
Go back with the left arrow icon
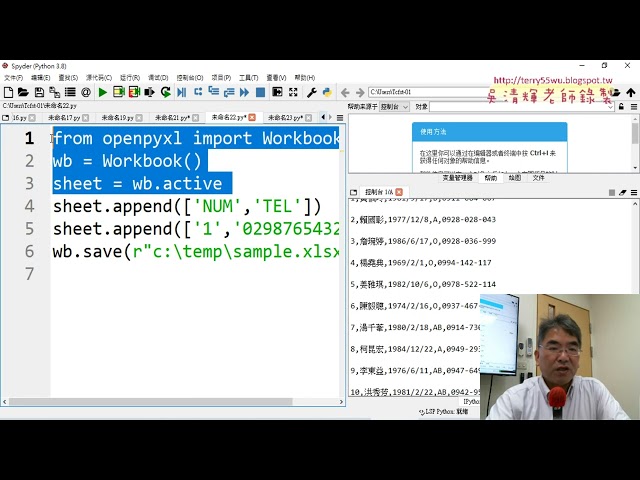pyautogui.click(x=345, y=93)
